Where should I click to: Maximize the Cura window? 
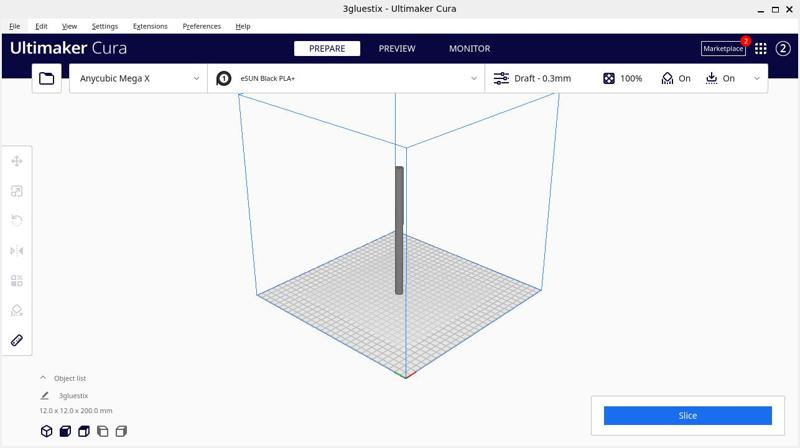[x=775, y=9]
